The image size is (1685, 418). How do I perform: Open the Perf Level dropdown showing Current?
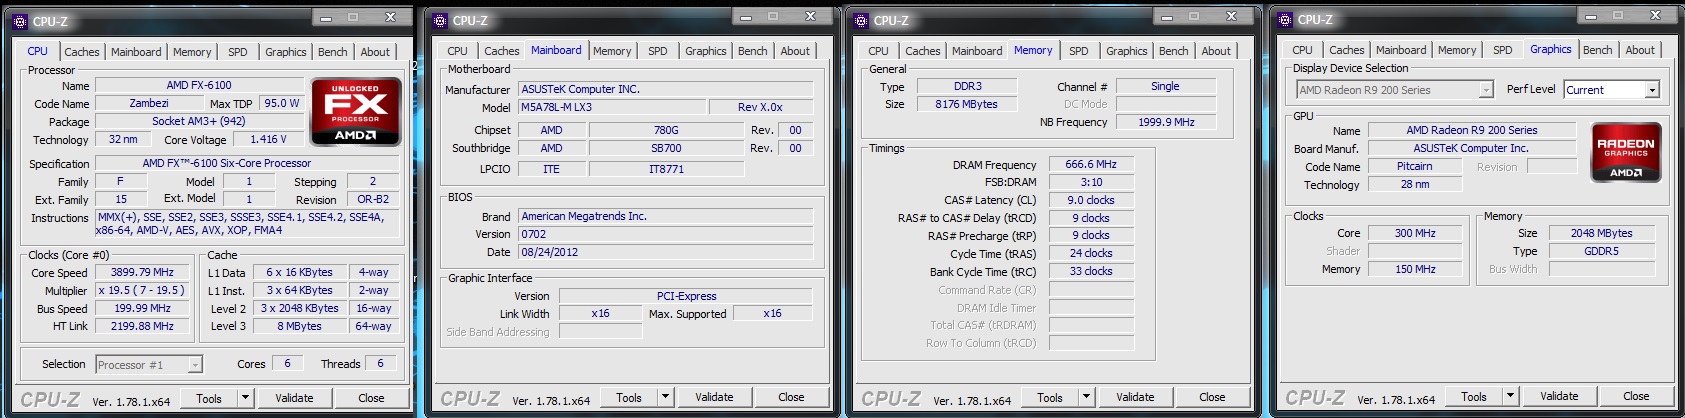tap(1651, 90)
